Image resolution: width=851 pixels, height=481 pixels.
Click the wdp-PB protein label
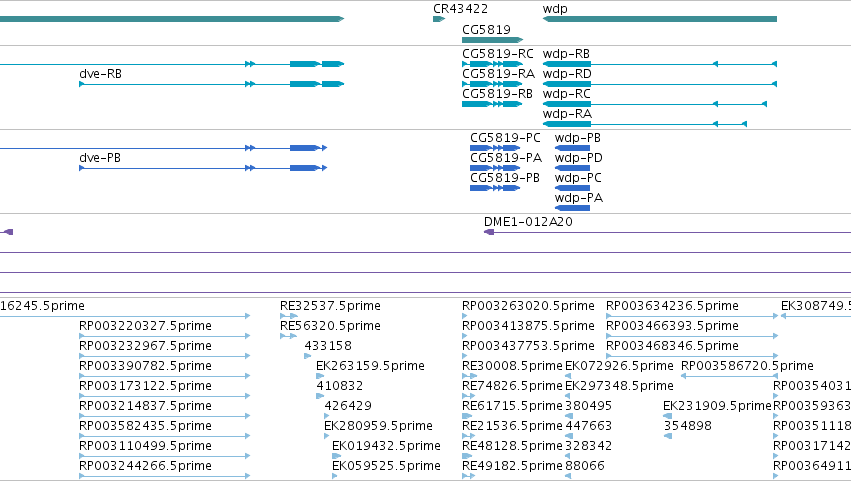point(577,138)
